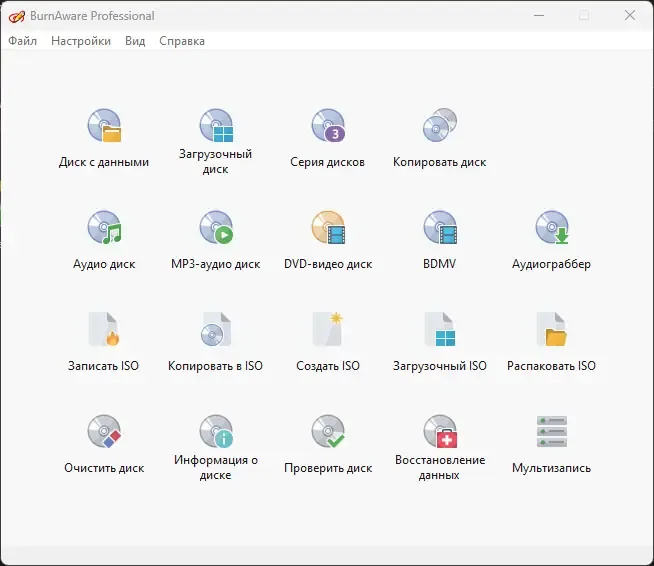Image resolution: width=654 pixels, height=566 pixels.
Task: Launch the Мультизапись drives icon
Action: tap(551, 431)
